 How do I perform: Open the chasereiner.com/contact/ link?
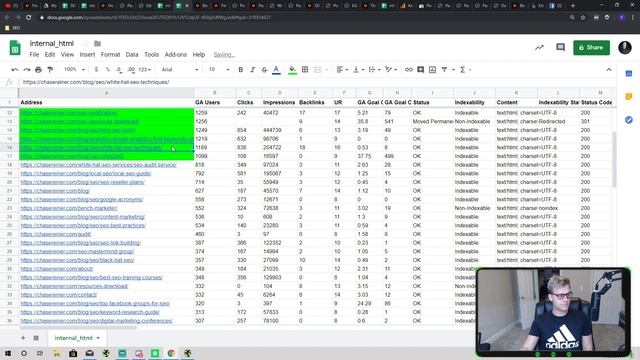(59, 295)
